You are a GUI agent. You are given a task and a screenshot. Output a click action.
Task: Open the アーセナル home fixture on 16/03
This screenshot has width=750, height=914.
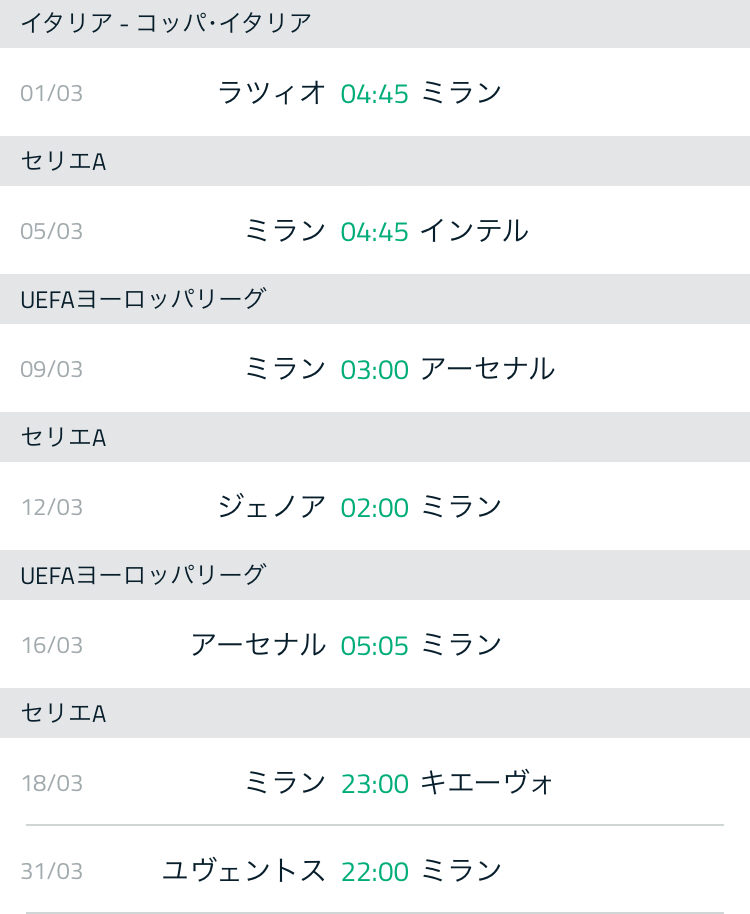click(375, 645)
